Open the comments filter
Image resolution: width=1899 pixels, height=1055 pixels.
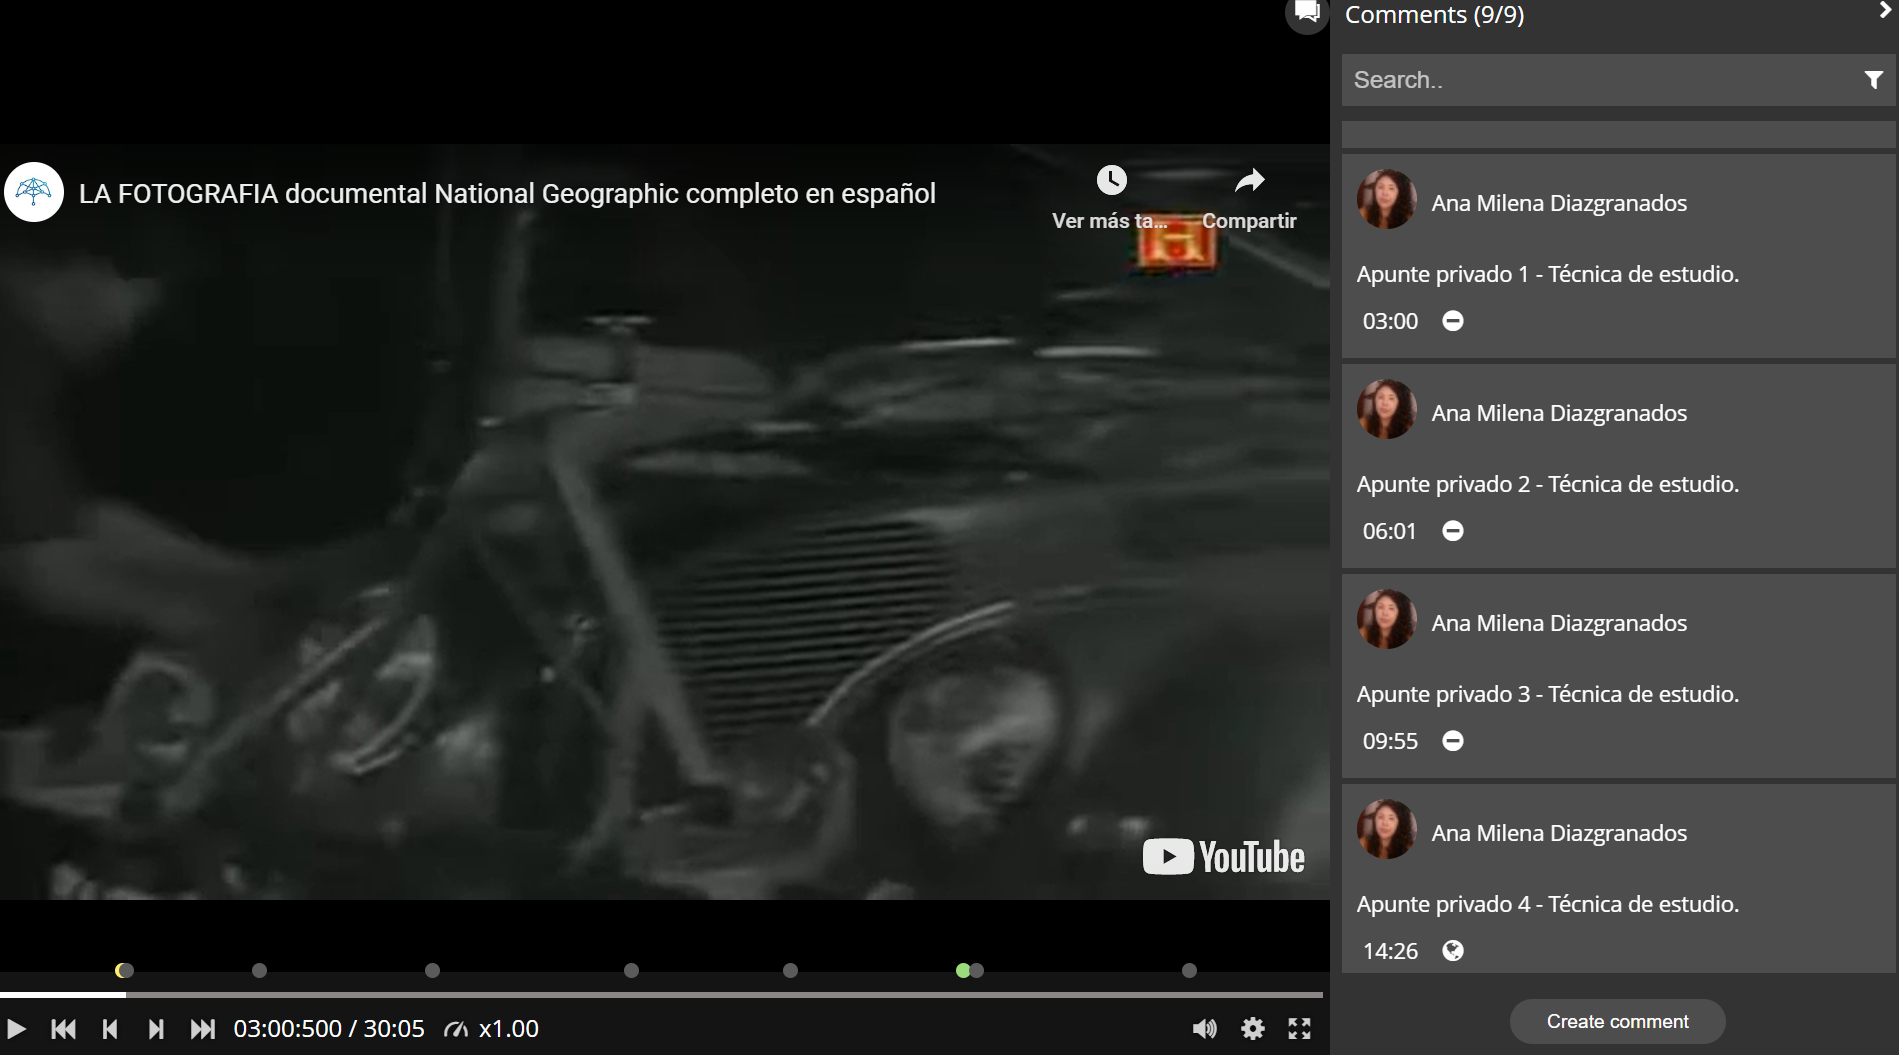(x=1874, y=80)
